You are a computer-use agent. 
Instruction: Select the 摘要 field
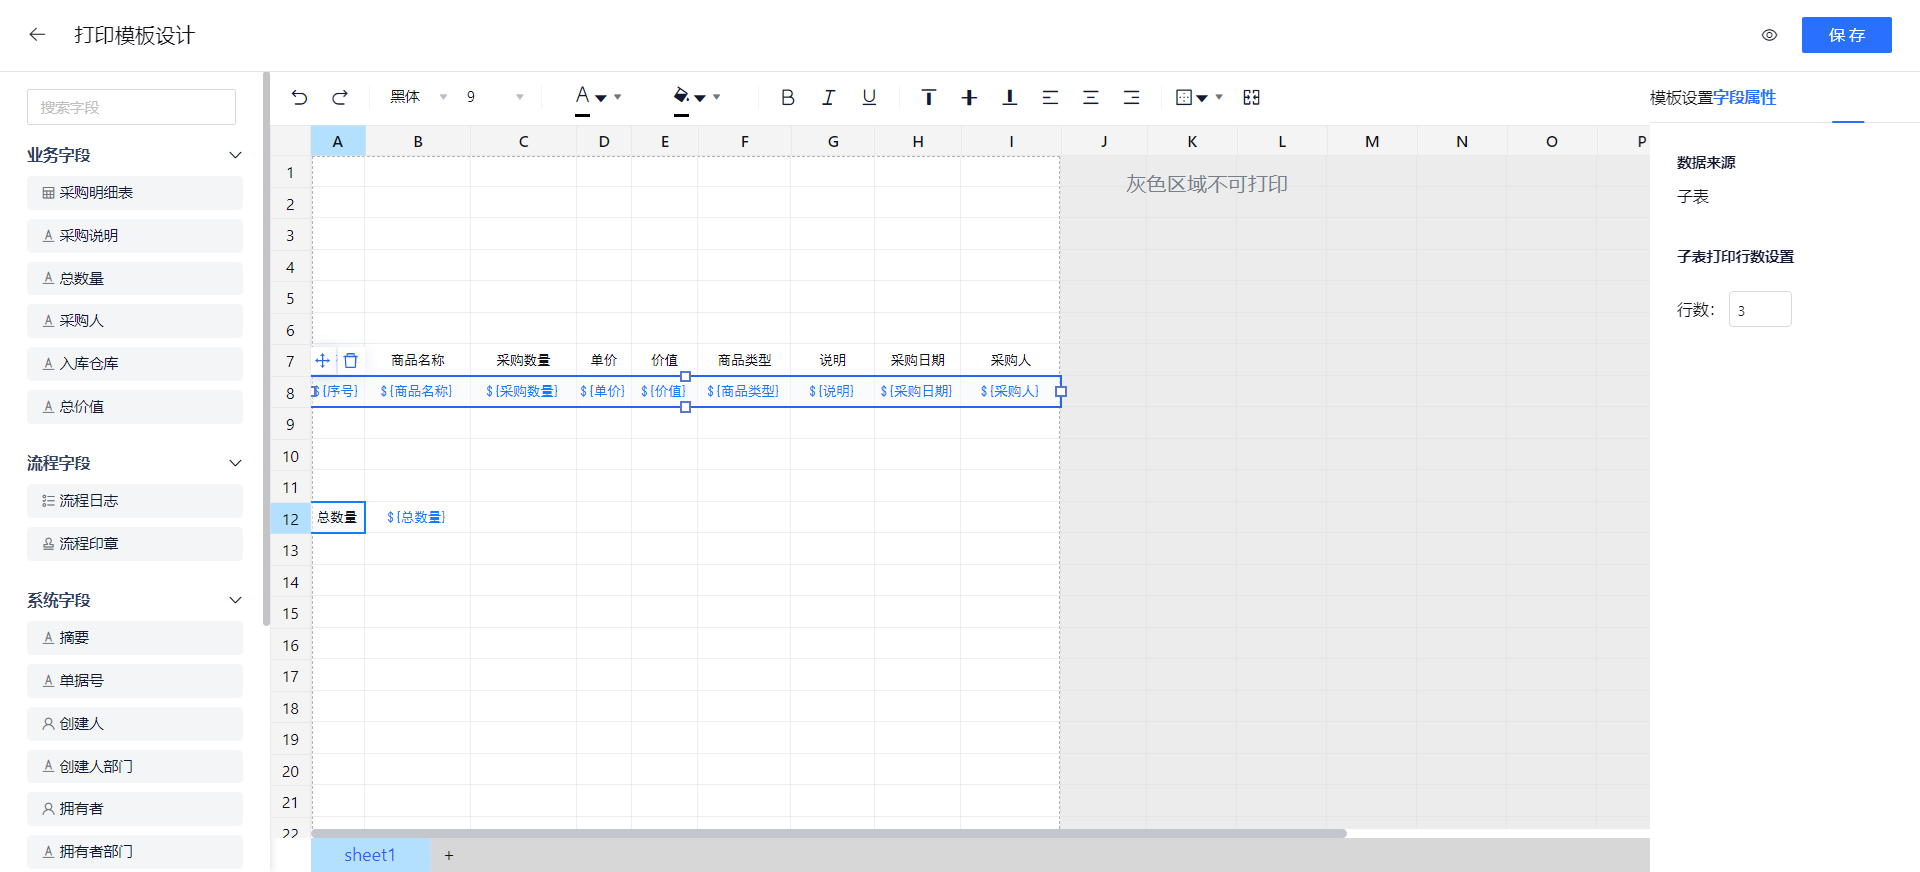(x=135, y=638)
